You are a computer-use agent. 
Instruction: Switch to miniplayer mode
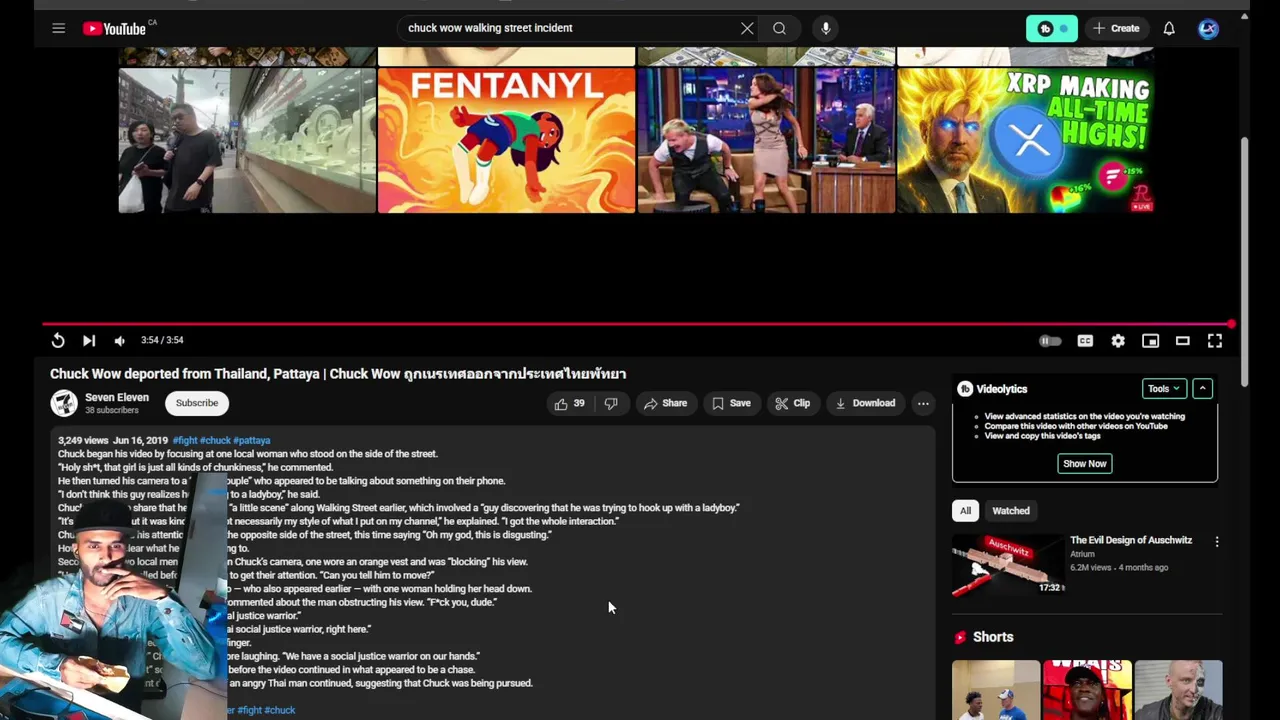1150,341
